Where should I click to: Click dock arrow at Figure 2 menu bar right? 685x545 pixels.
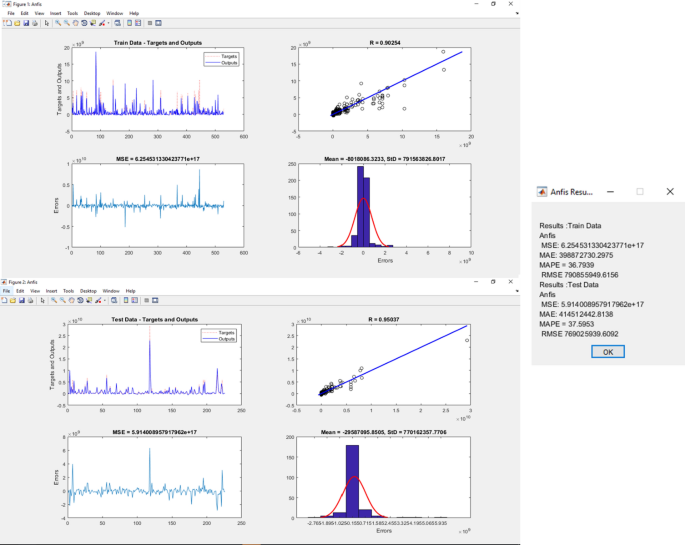click(517, 291)
